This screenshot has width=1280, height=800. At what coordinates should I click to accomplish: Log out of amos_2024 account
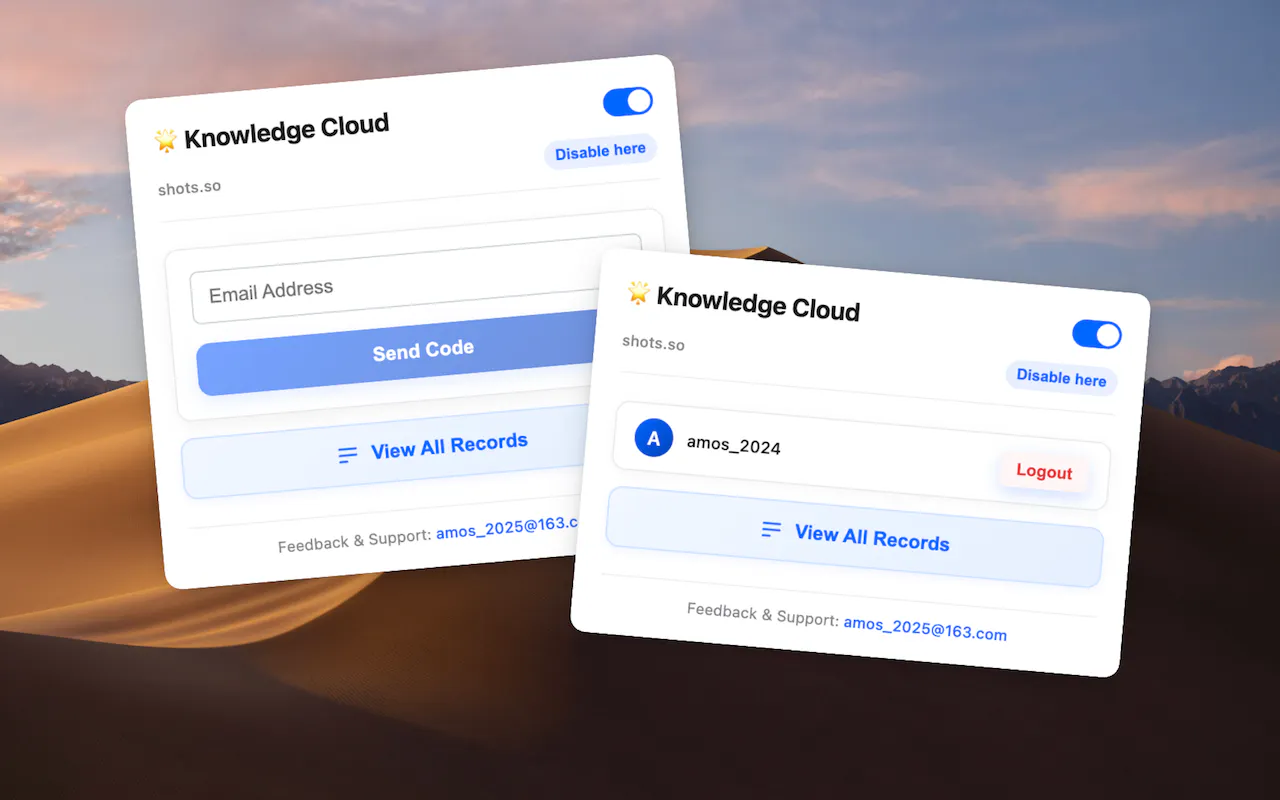(x=1044, y=472)
